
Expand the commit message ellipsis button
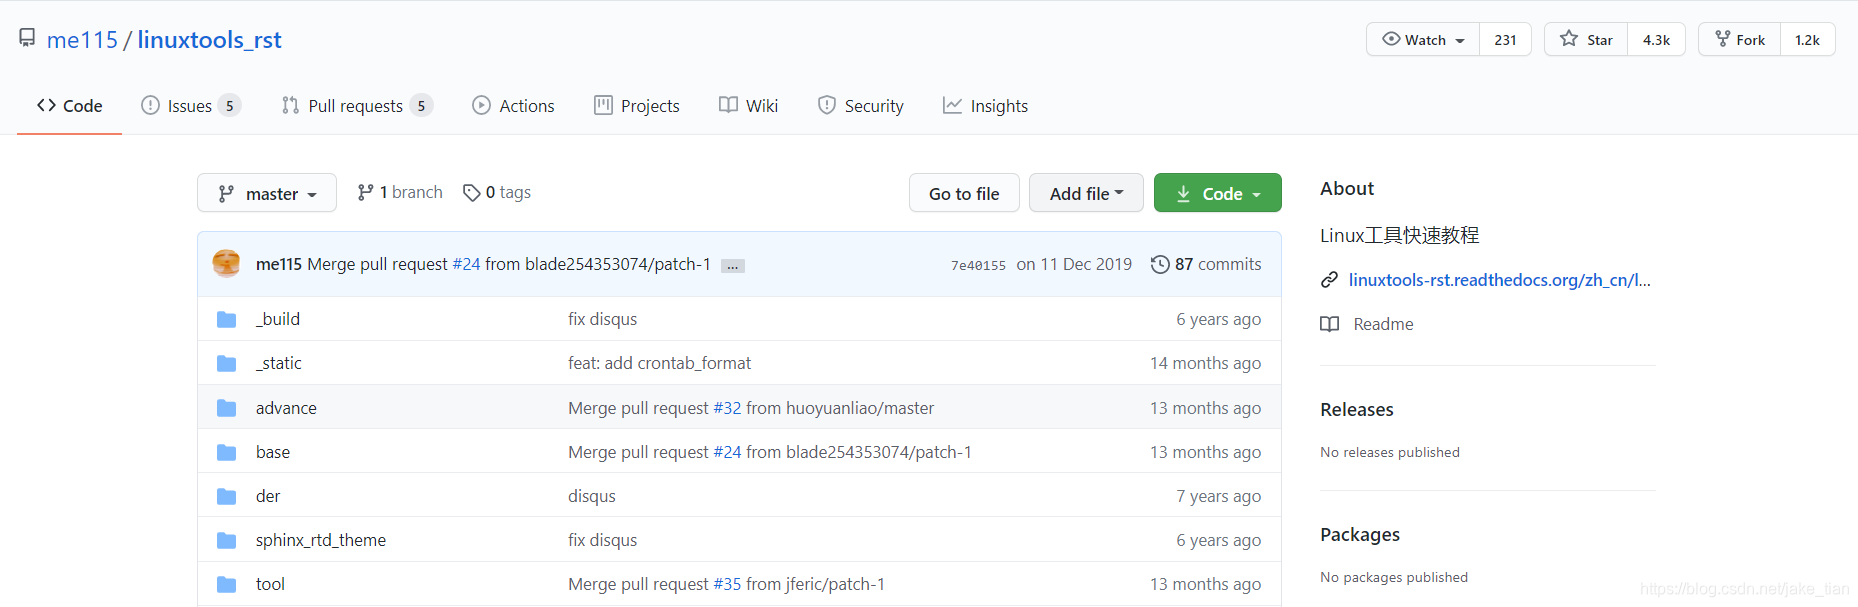pos(733,266)
